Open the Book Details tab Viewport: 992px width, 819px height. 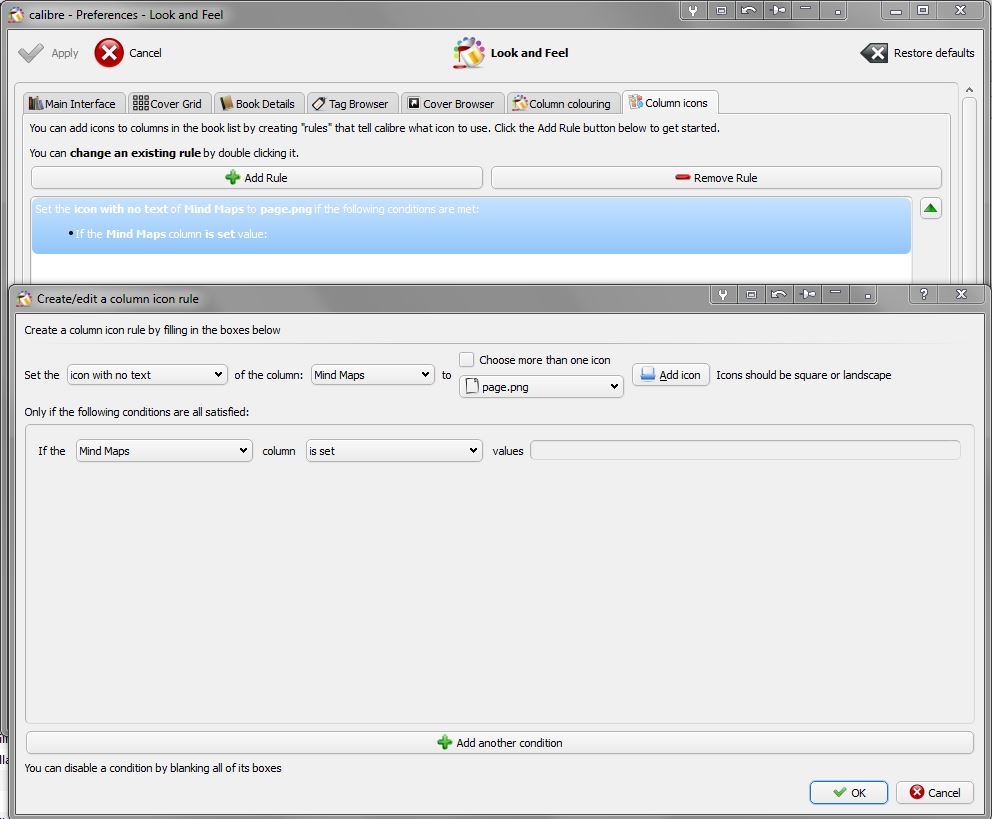coord(257,103)
